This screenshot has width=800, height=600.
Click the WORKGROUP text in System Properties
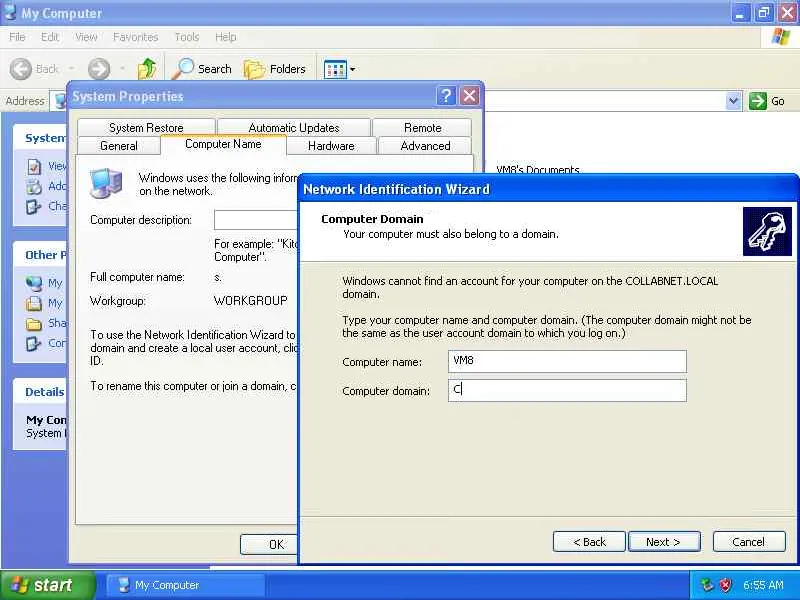click(x=251, y=301)
